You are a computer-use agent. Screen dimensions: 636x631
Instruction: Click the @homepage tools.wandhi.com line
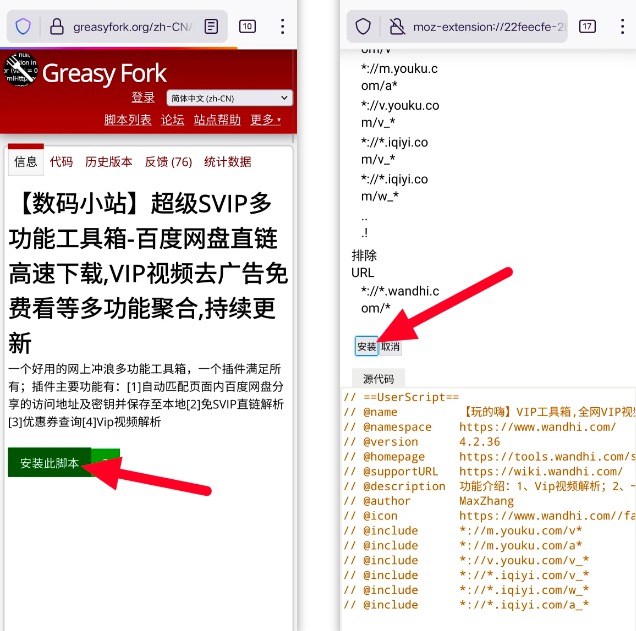489,457
